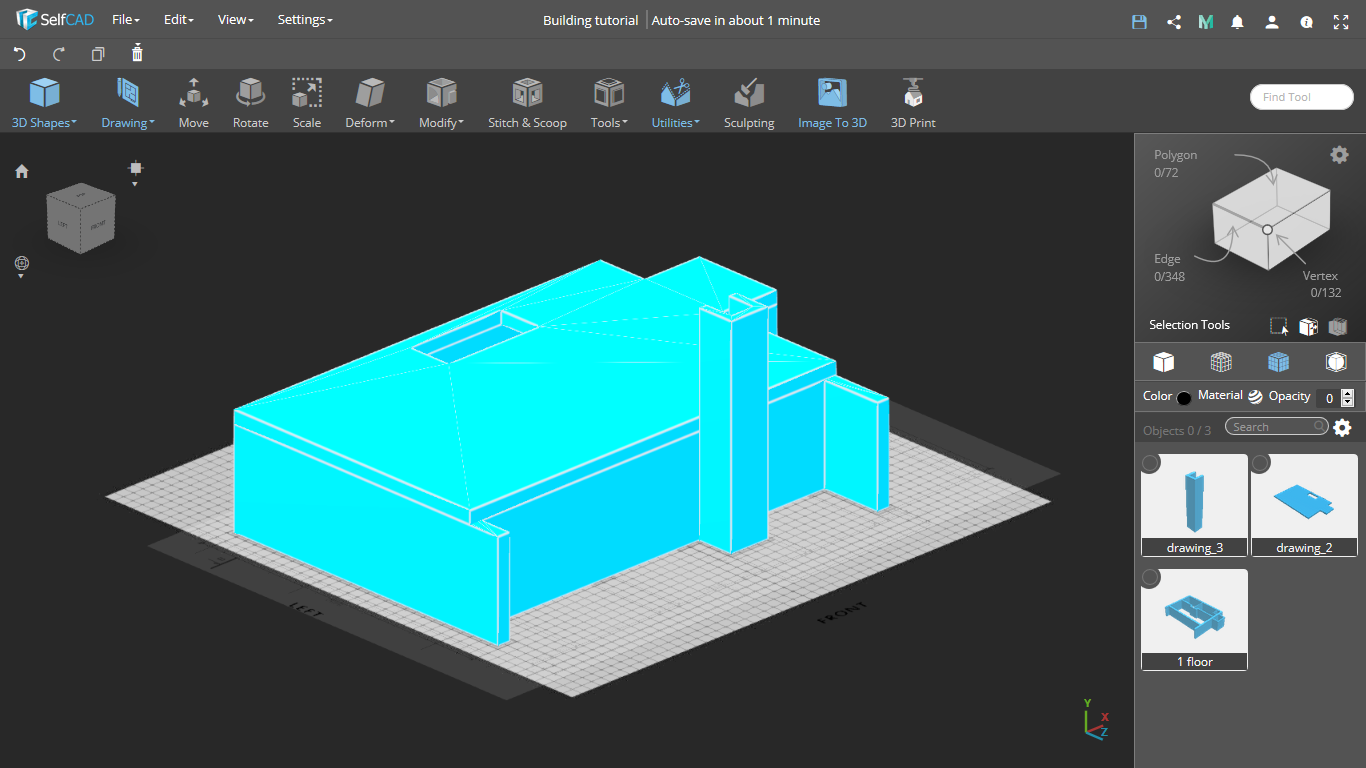
Task: Click the Opacity stepper arrows
Action: [x=1347, y=397]
